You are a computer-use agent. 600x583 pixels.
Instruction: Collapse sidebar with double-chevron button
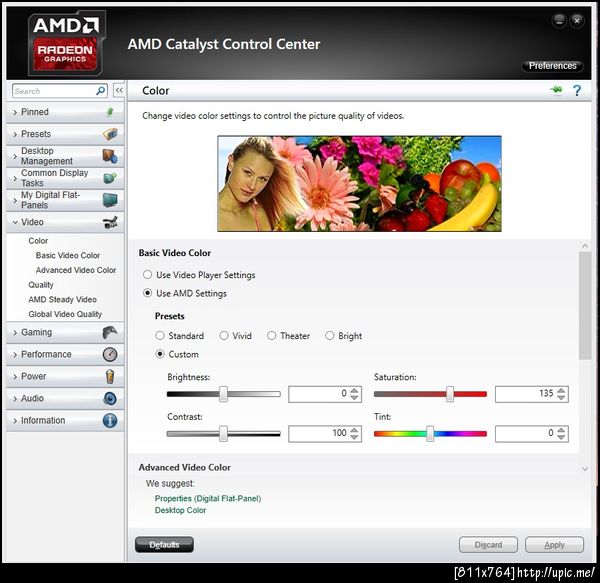[x=119, y=90]
